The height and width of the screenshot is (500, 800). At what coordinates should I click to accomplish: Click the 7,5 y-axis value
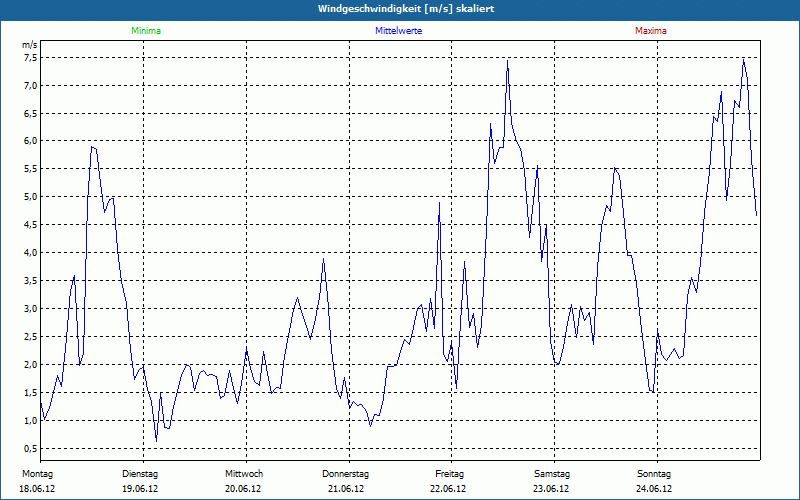[x=31, y=58]
